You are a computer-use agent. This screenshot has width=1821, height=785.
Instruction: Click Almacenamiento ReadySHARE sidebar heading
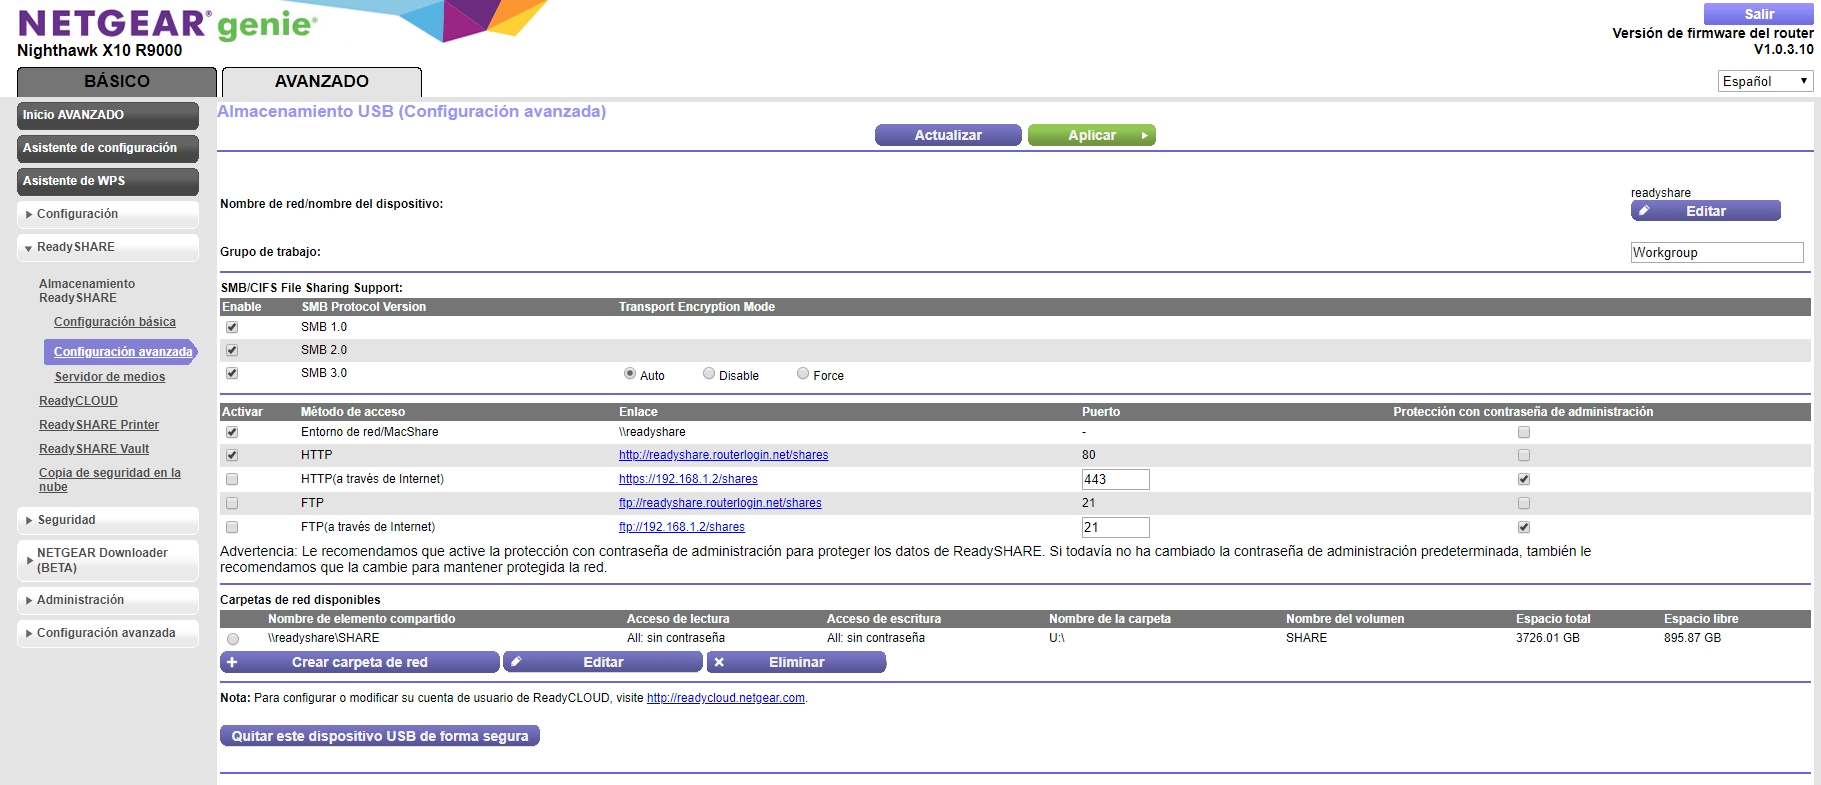point(87,291)
